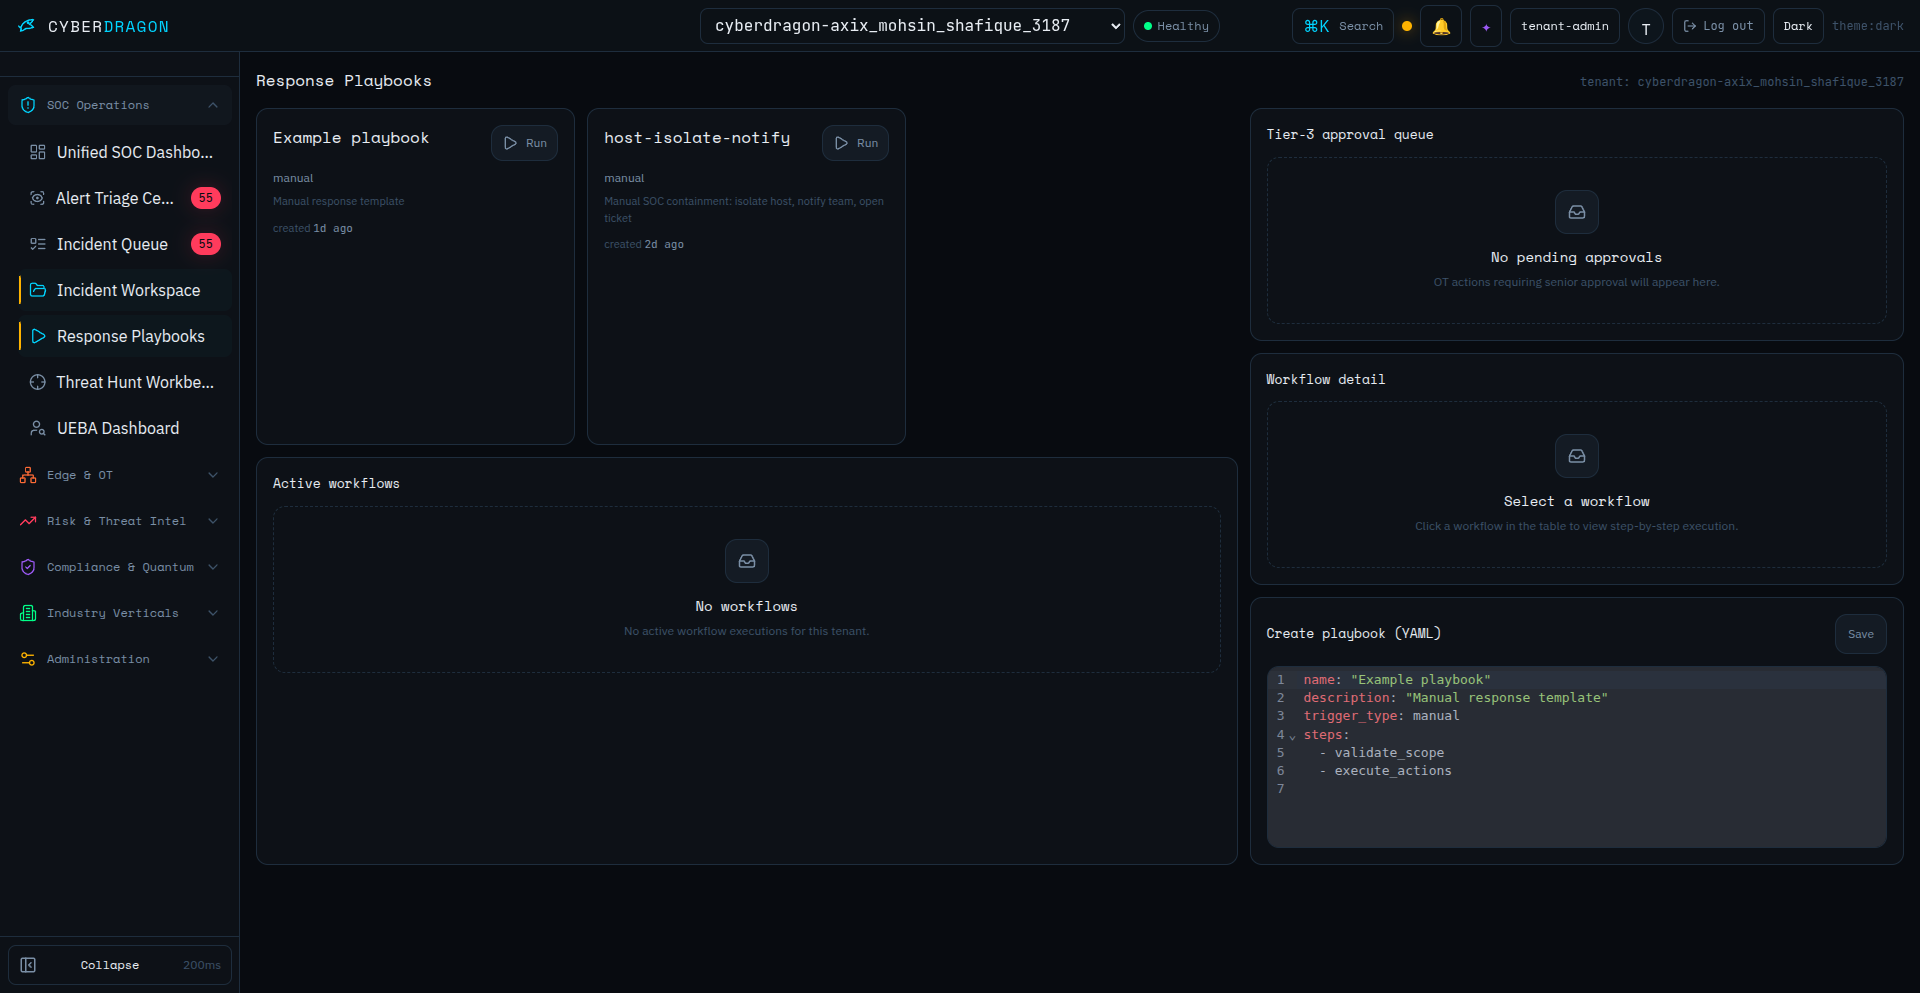The image size is (1920, 993).
Task: Click the 'Response Playbooks' page heading
Action: [x=344, y=81]
